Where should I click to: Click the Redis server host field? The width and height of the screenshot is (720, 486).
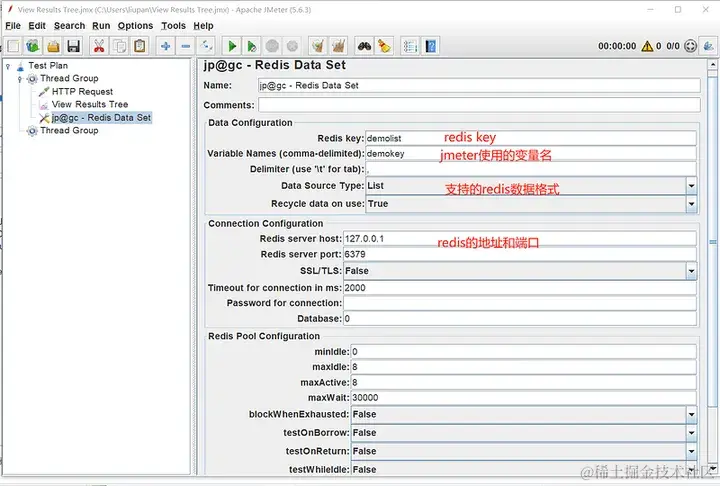coord(519,239)
